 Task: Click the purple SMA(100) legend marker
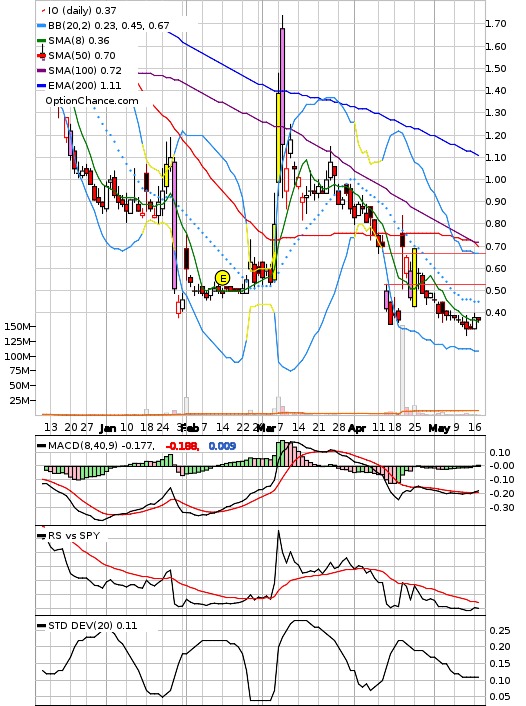41,71
